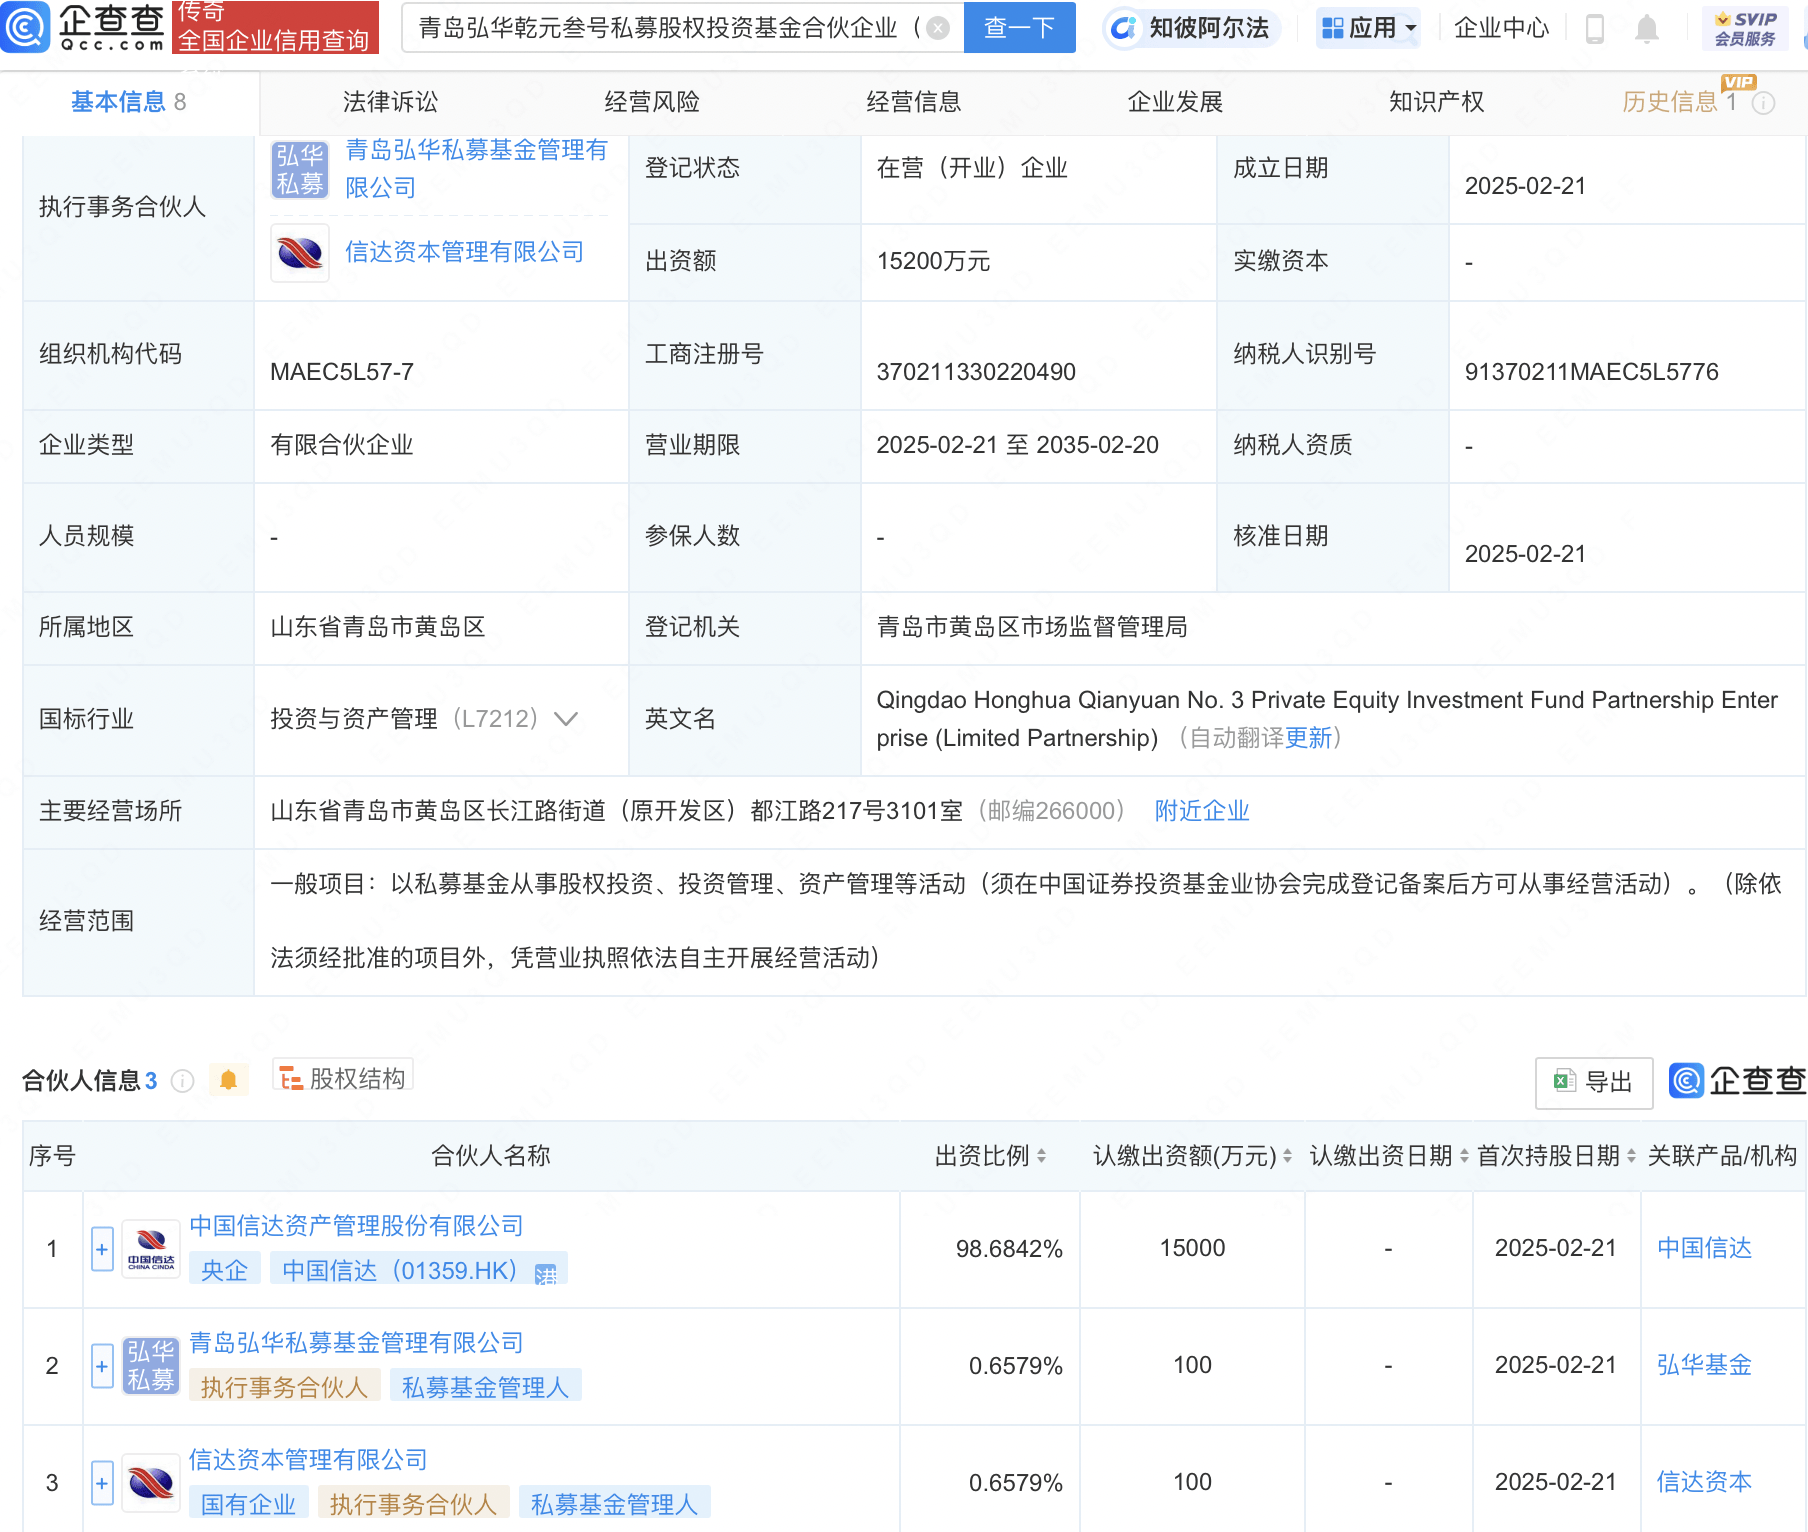Open related product 弘华基金 link

(1704, 1365)
